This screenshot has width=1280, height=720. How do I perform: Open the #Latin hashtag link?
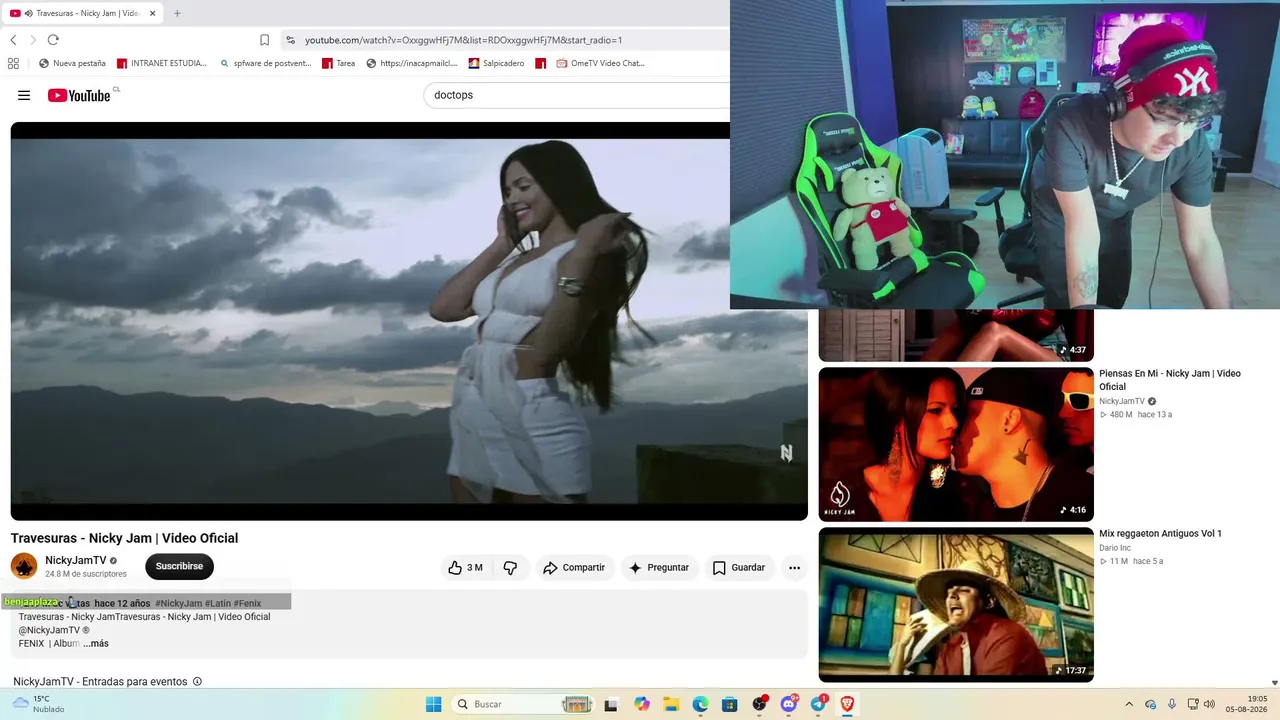(218, 603)
